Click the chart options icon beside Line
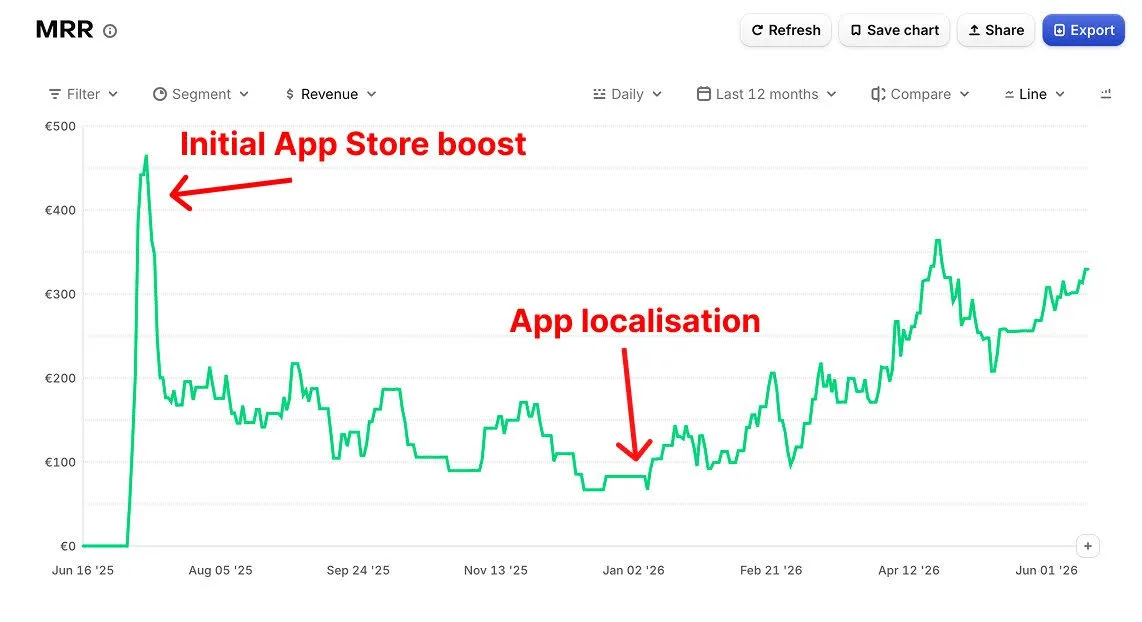The height and width of the screenshot is (622, 1142). tap(1106, 94)
